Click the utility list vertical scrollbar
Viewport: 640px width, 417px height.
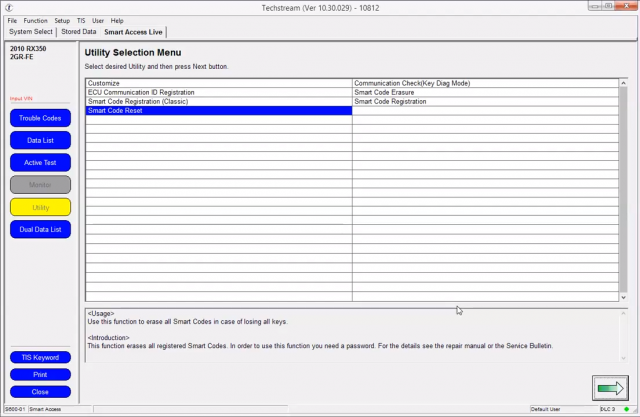coord(623,188)
